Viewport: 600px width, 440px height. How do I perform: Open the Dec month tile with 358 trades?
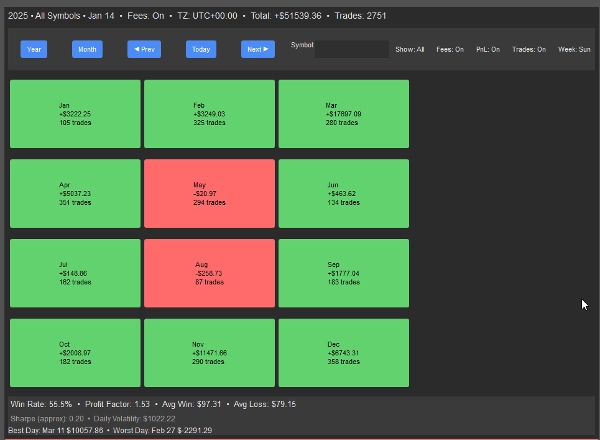343,352
